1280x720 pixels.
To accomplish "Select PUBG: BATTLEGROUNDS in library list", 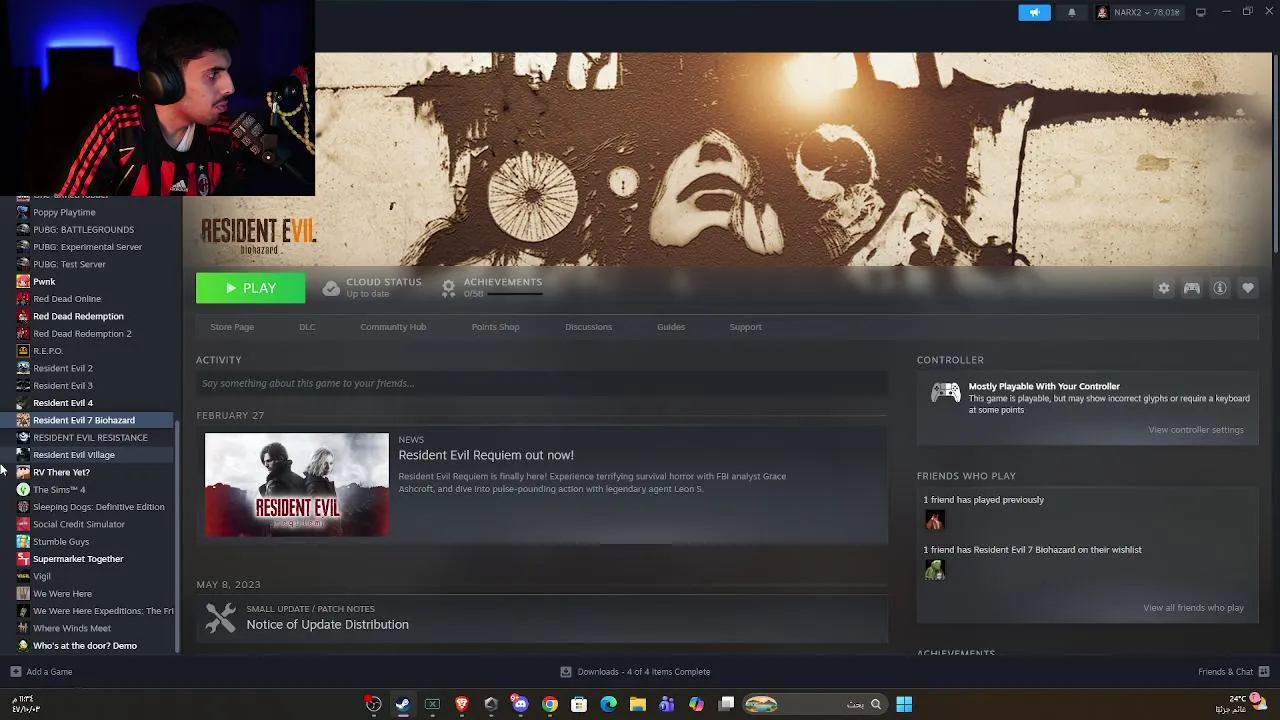I will pyautogui.click(x=83, y=229).
